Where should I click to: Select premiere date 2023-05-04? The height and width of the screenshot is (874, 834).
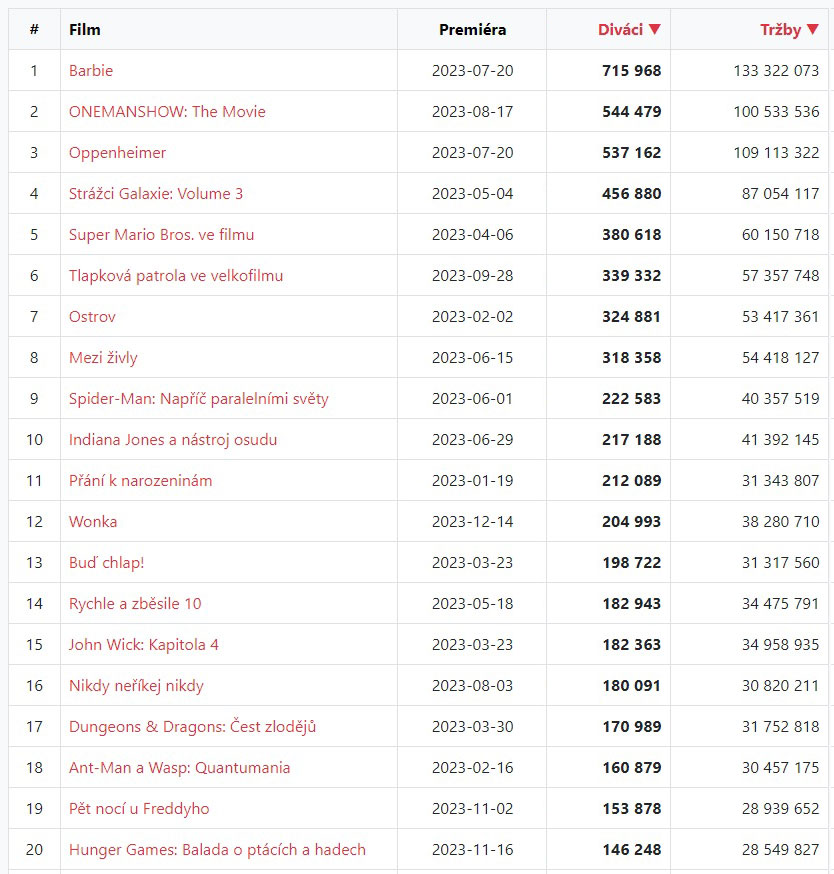coord(473,193)
